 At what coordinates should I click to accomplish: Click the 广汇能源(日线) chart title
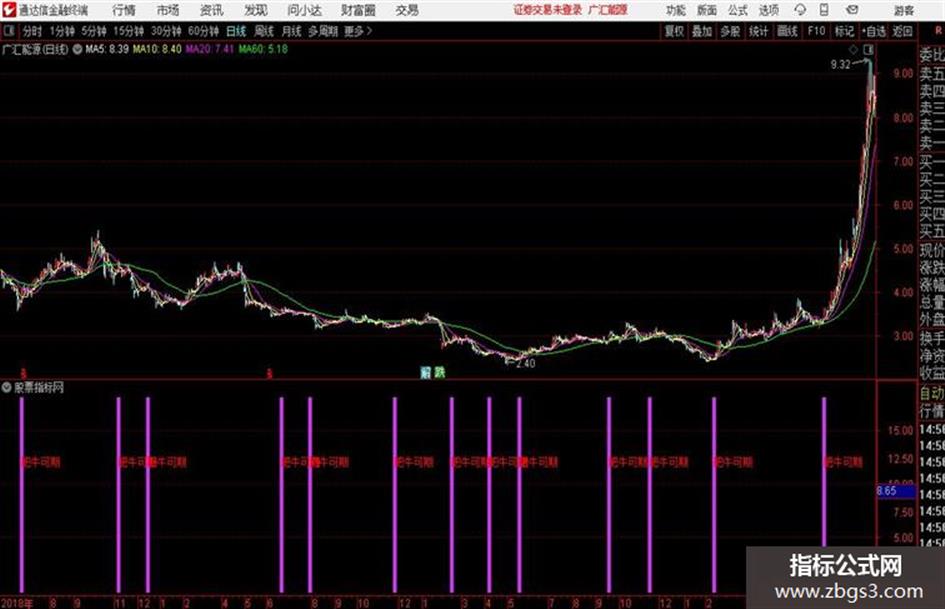coord(36,49)
